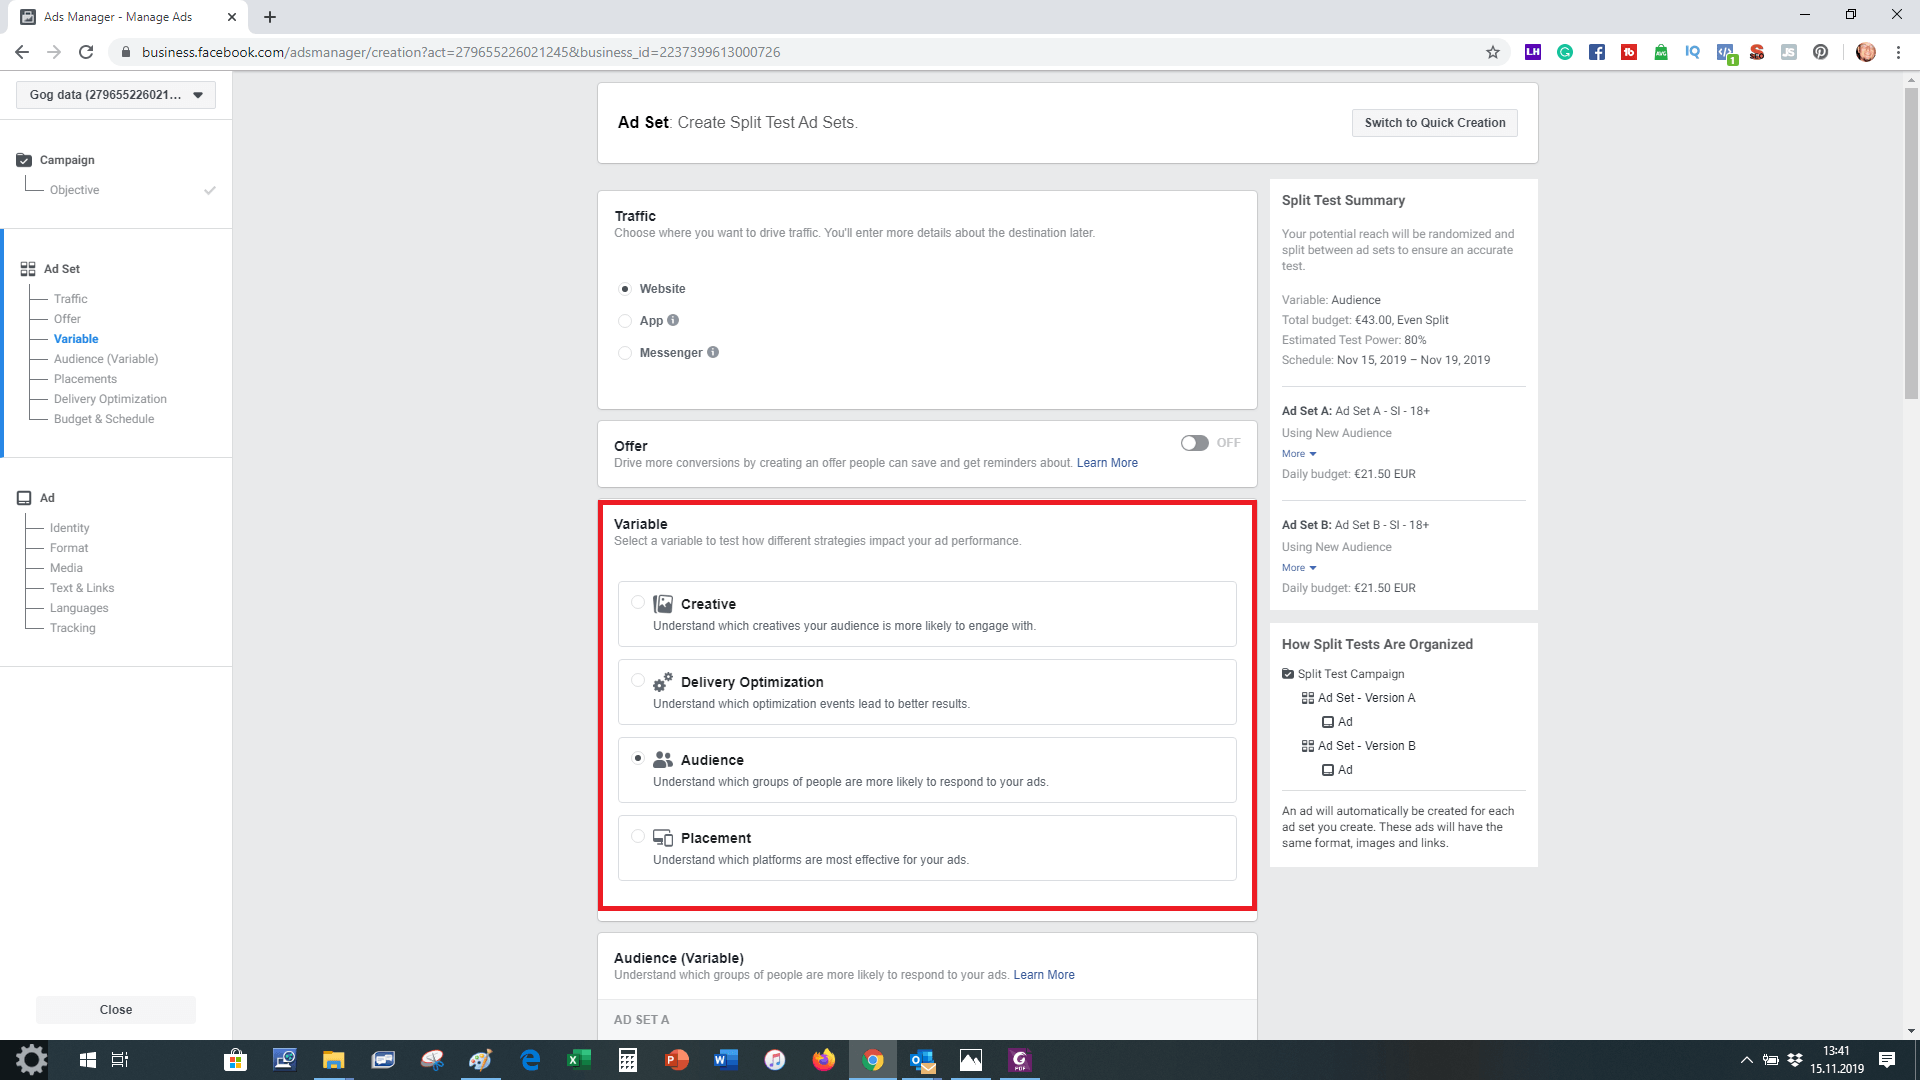Open the Gog data account dropdown
Screen dimensions: 1920x1080
[x=116, y=95]
